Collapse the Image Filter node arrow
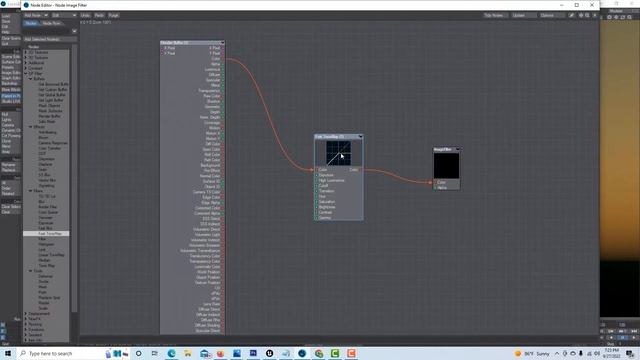640x360 pixels. click(x=458, y=149)
